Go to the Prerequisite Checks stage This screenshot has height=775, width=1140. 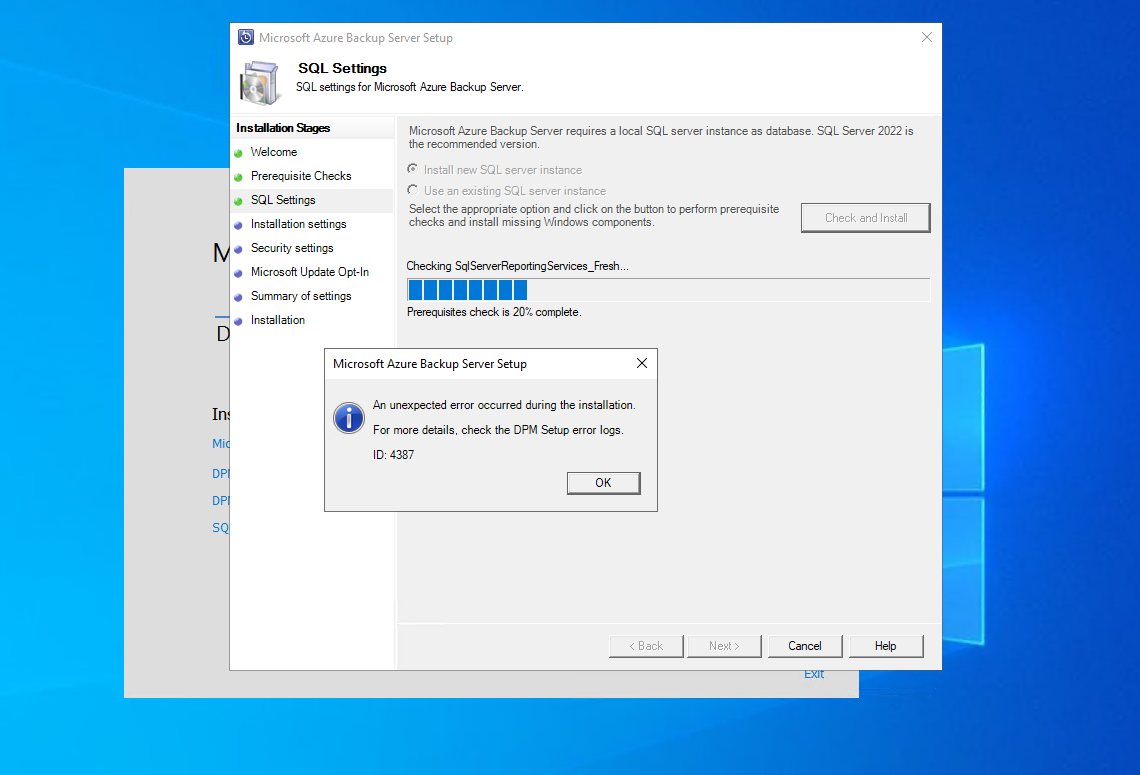pos(301,176)
